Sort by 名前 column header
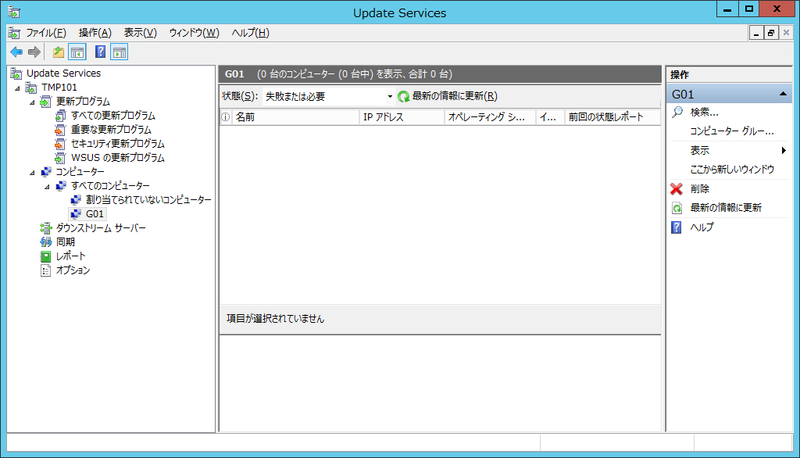Viewport: 800px width, 458px height. (x=296, y=117)
